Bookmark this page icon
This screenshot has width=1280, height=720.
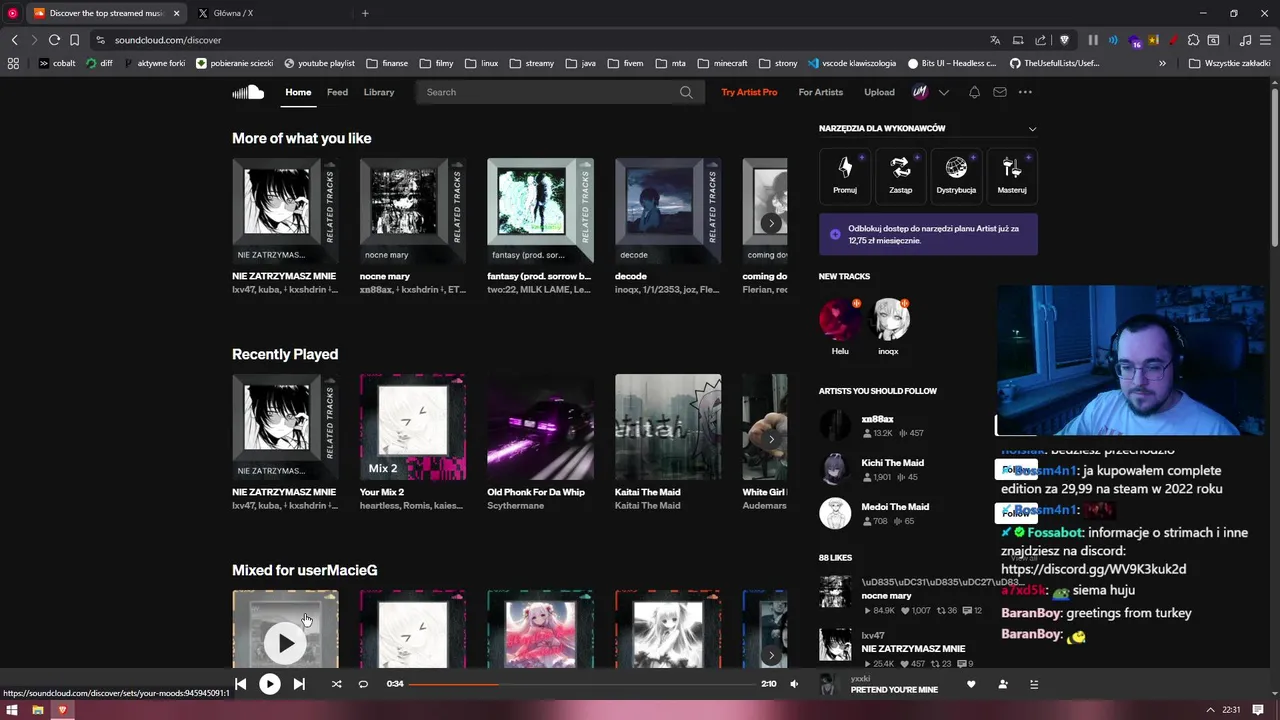point(74,40)
